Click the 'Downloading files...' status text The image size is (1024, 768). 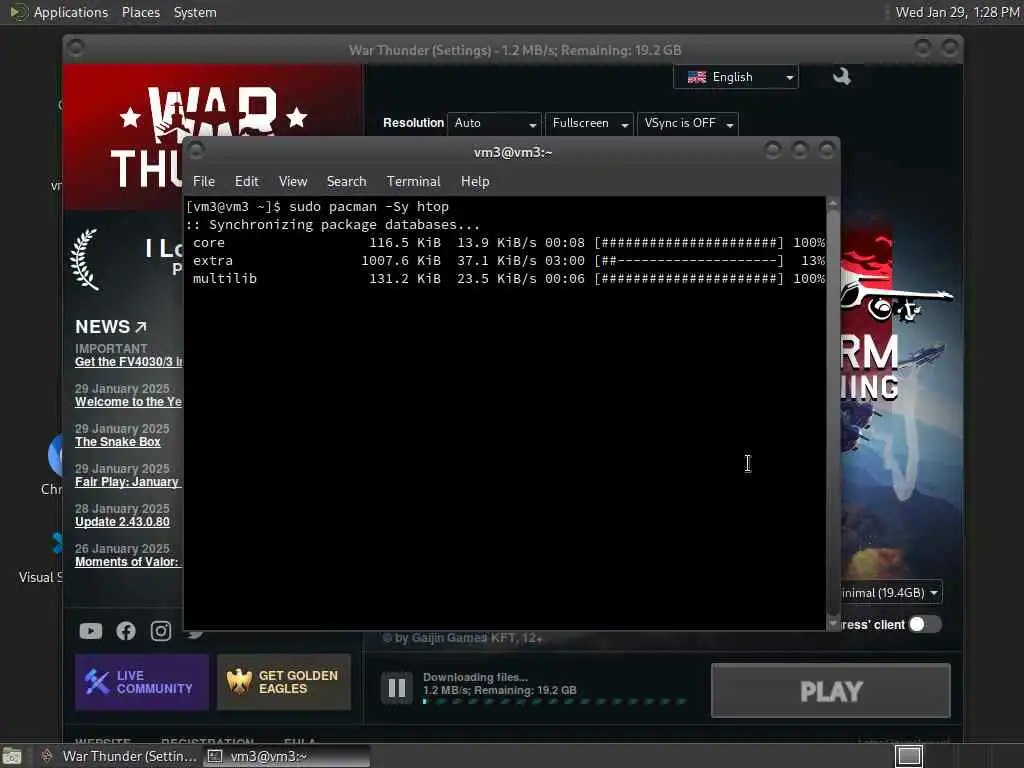pyautogui.click(x=475, y=677)
